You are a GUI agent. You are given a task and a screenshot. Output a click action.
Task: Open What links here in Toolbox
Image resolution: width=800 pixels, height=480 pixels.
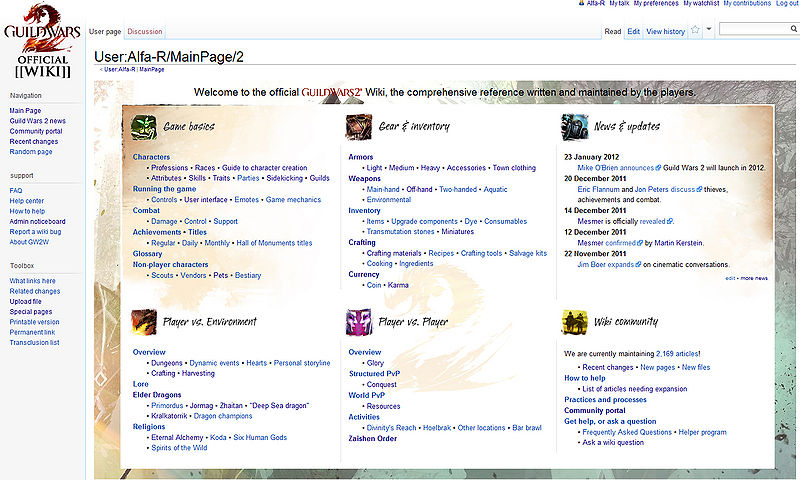[33, 281]
